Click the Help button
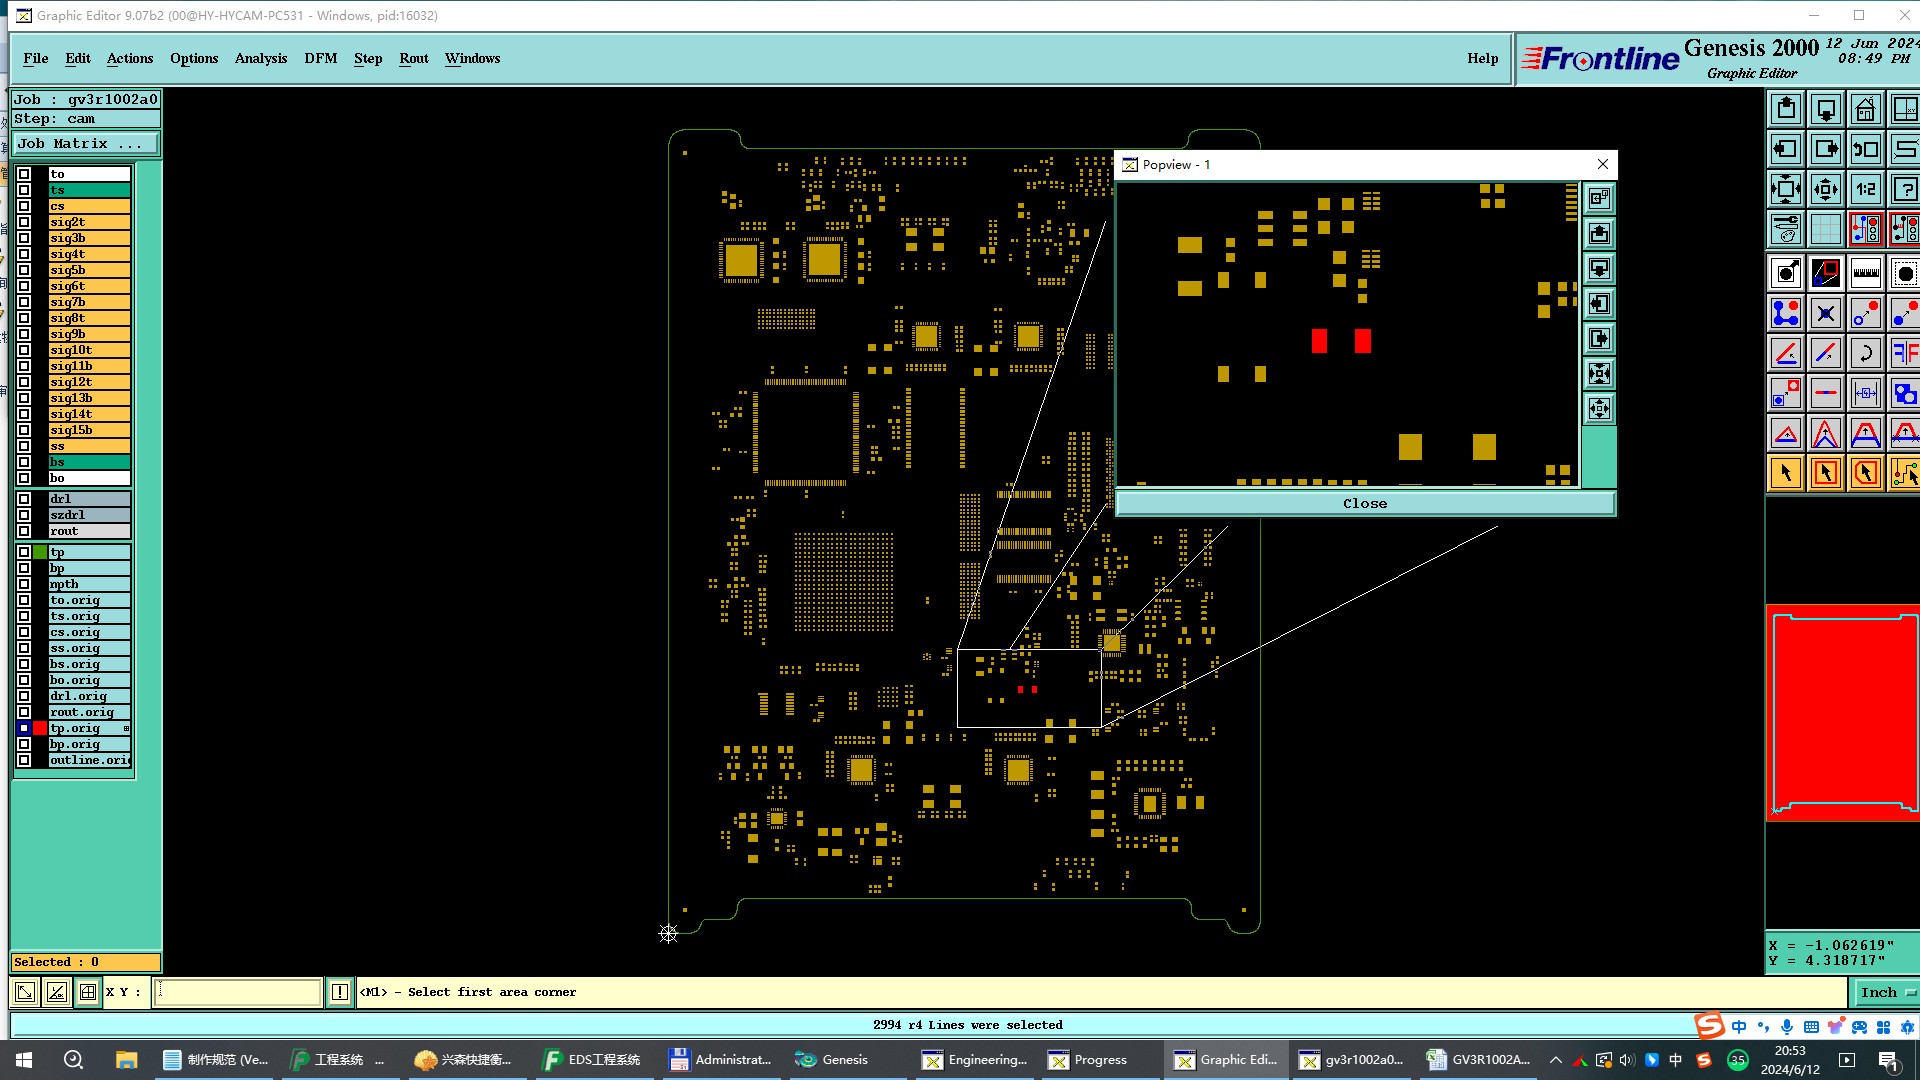This screenshot has width=1920, height=1080. coord(1482,58)
